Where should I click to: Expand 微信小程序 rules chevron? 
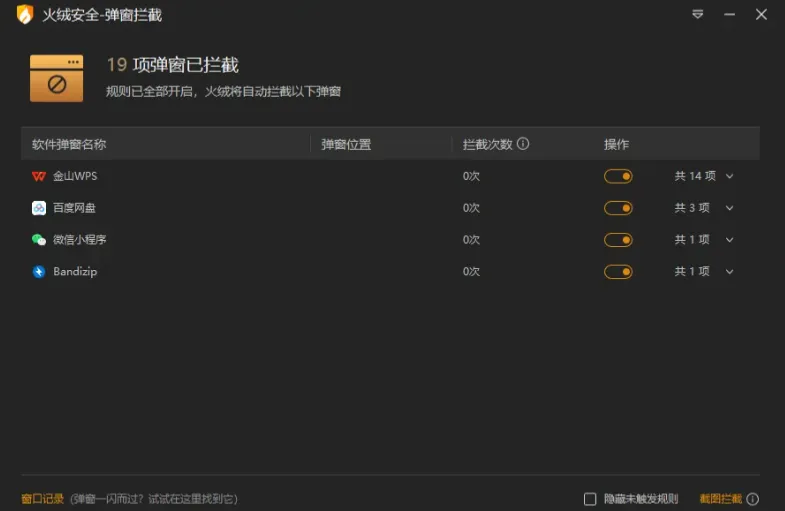729,240
